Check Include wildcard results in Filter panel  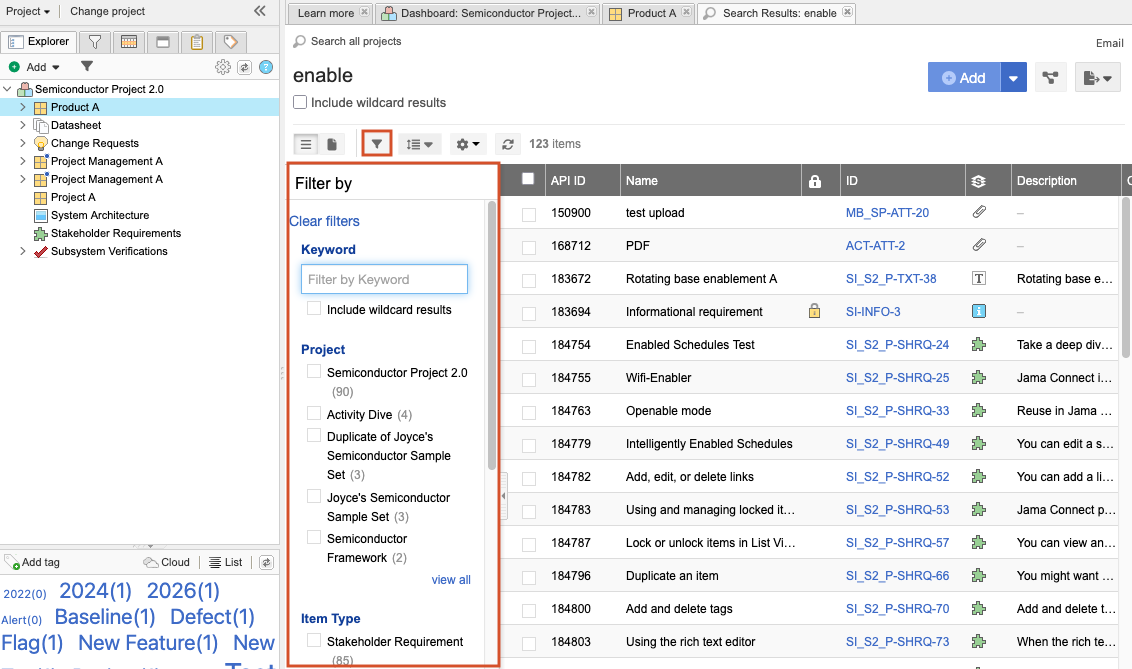point(314,308)
